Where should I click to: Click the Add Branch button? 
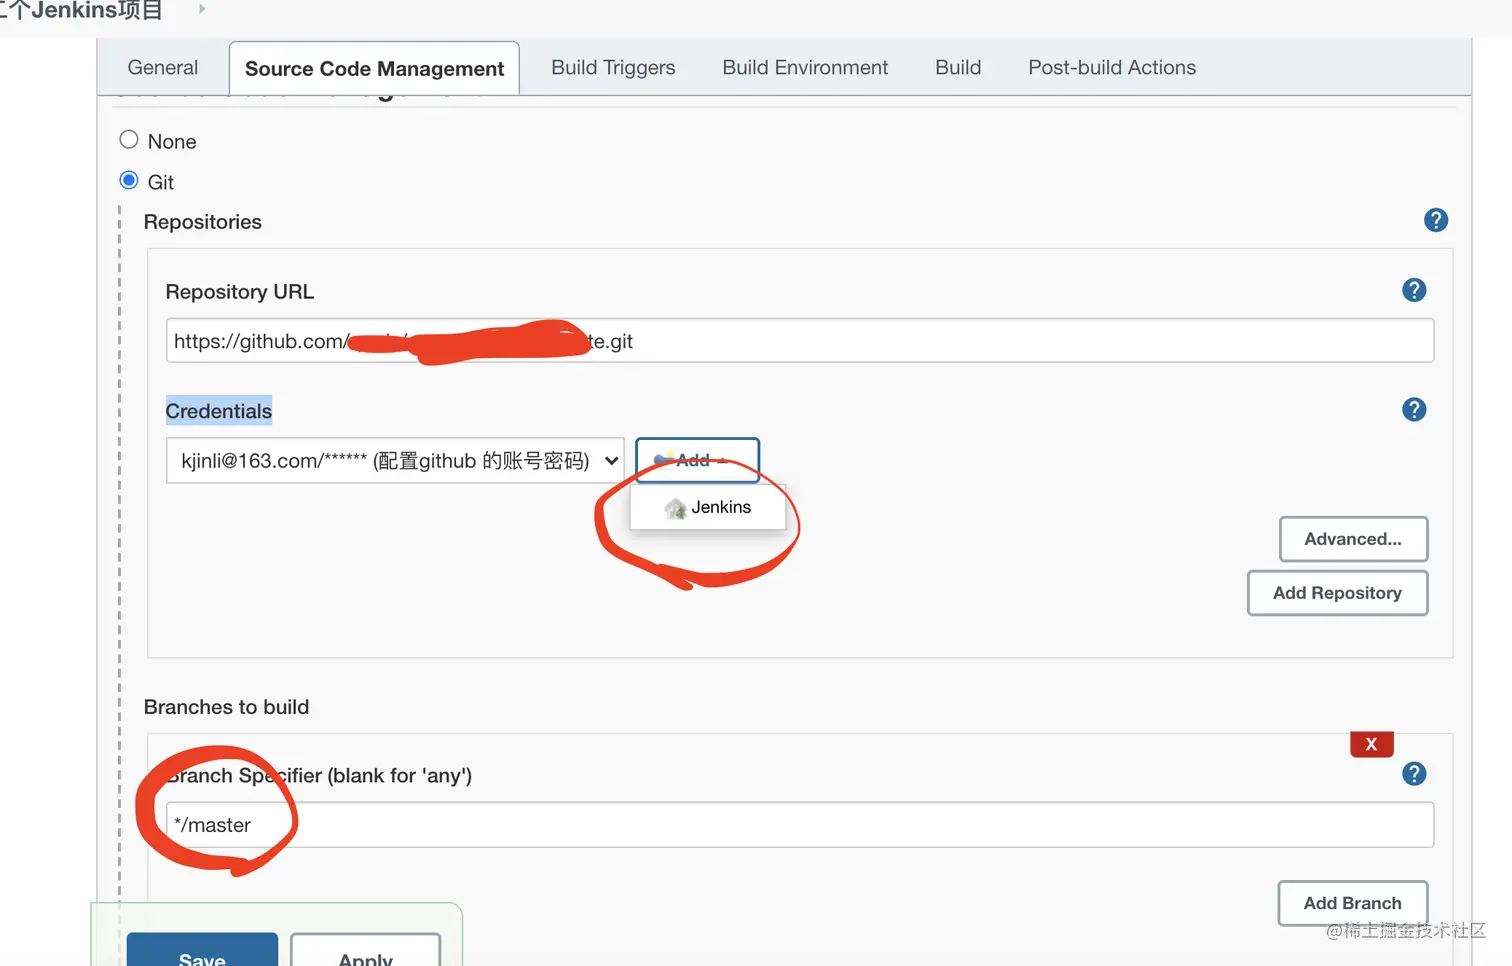(x=1352, y=903)
